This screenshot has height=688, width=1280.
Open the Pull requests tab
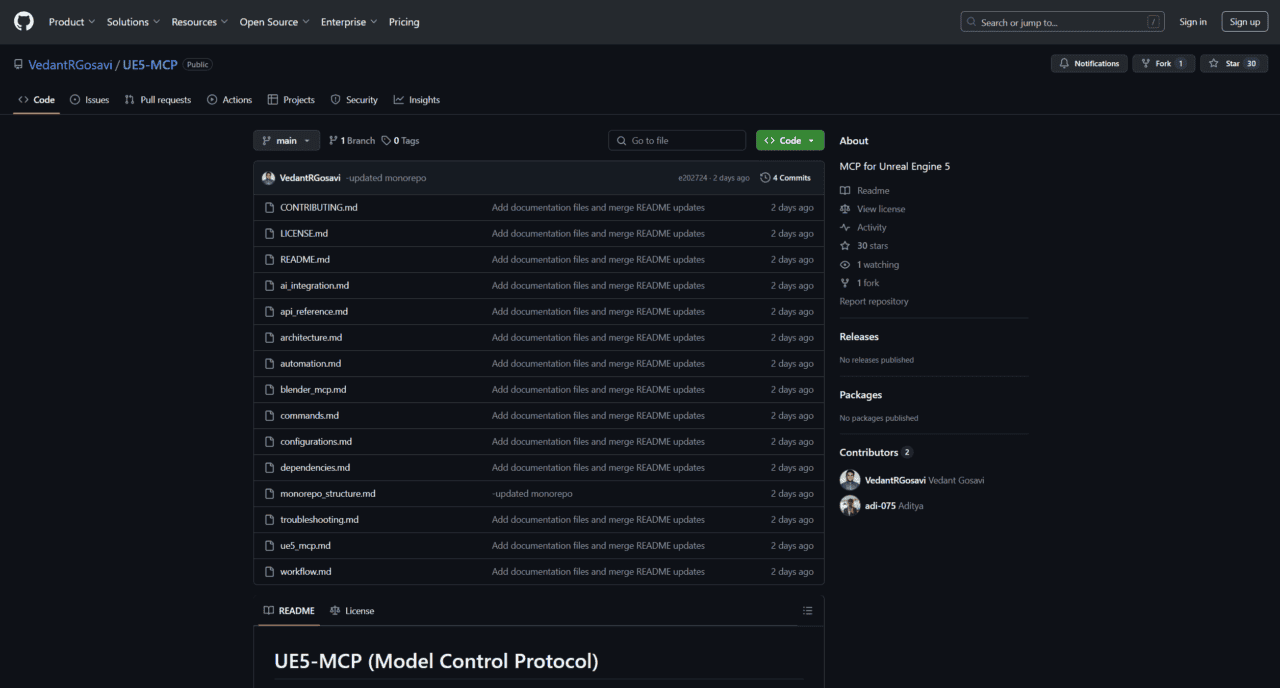point(158,100)
